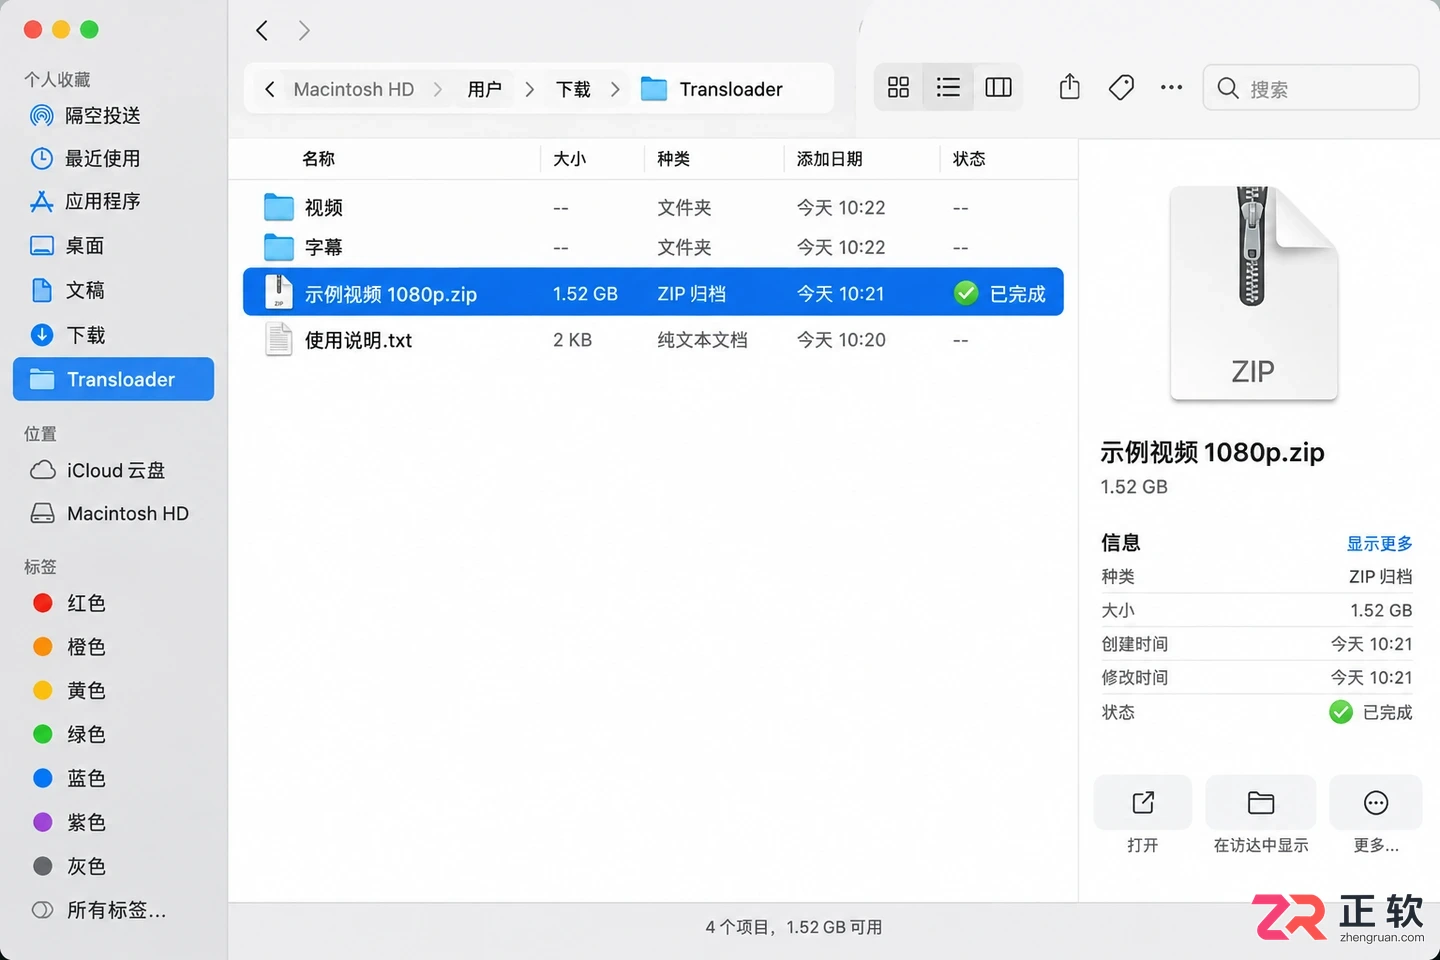Image resolution: width=1440 pixels, height=960 pixels.
Task: Go forward with the toolbar forward arrow
Action: coord(304,31)
